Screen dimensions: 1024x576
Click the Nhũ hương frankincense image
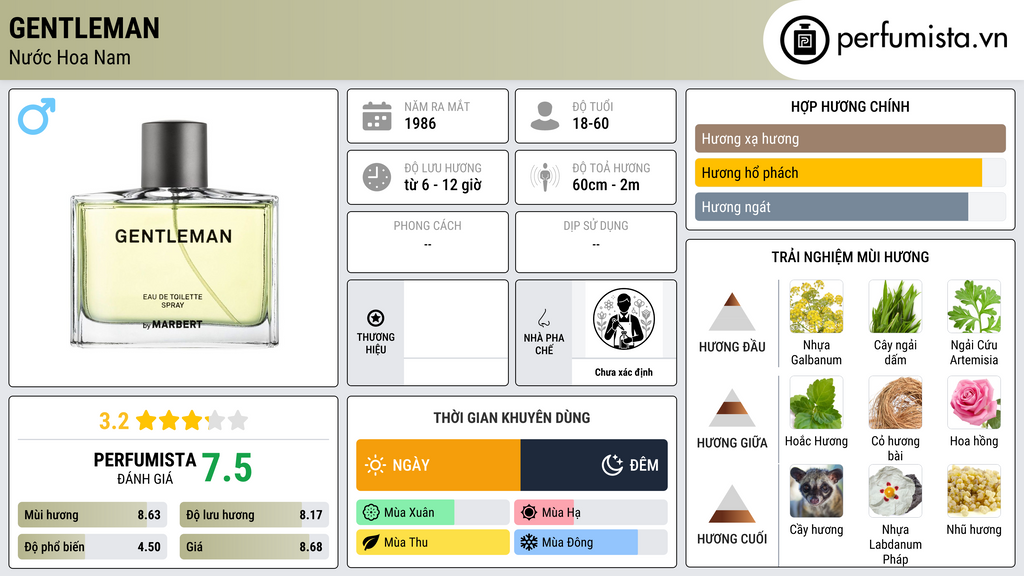point(974,491)
